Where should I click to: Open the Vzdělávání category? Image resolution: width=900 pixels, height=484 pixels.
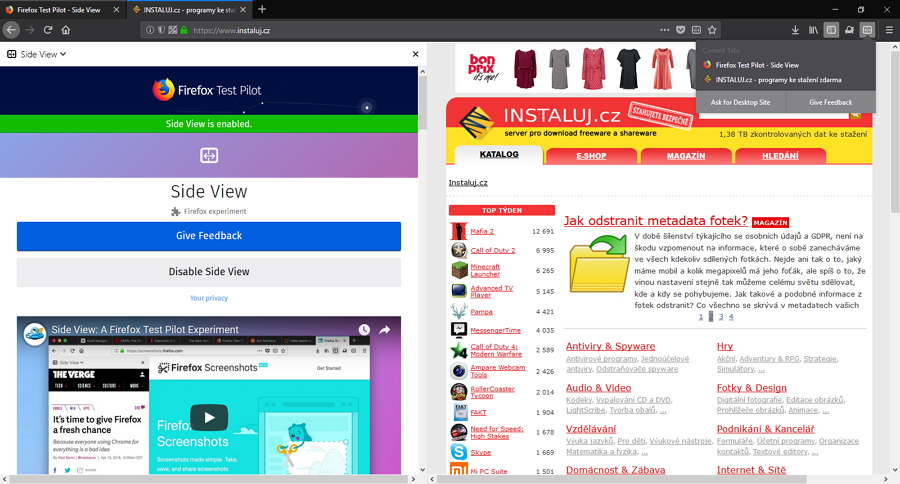(591, 429)
